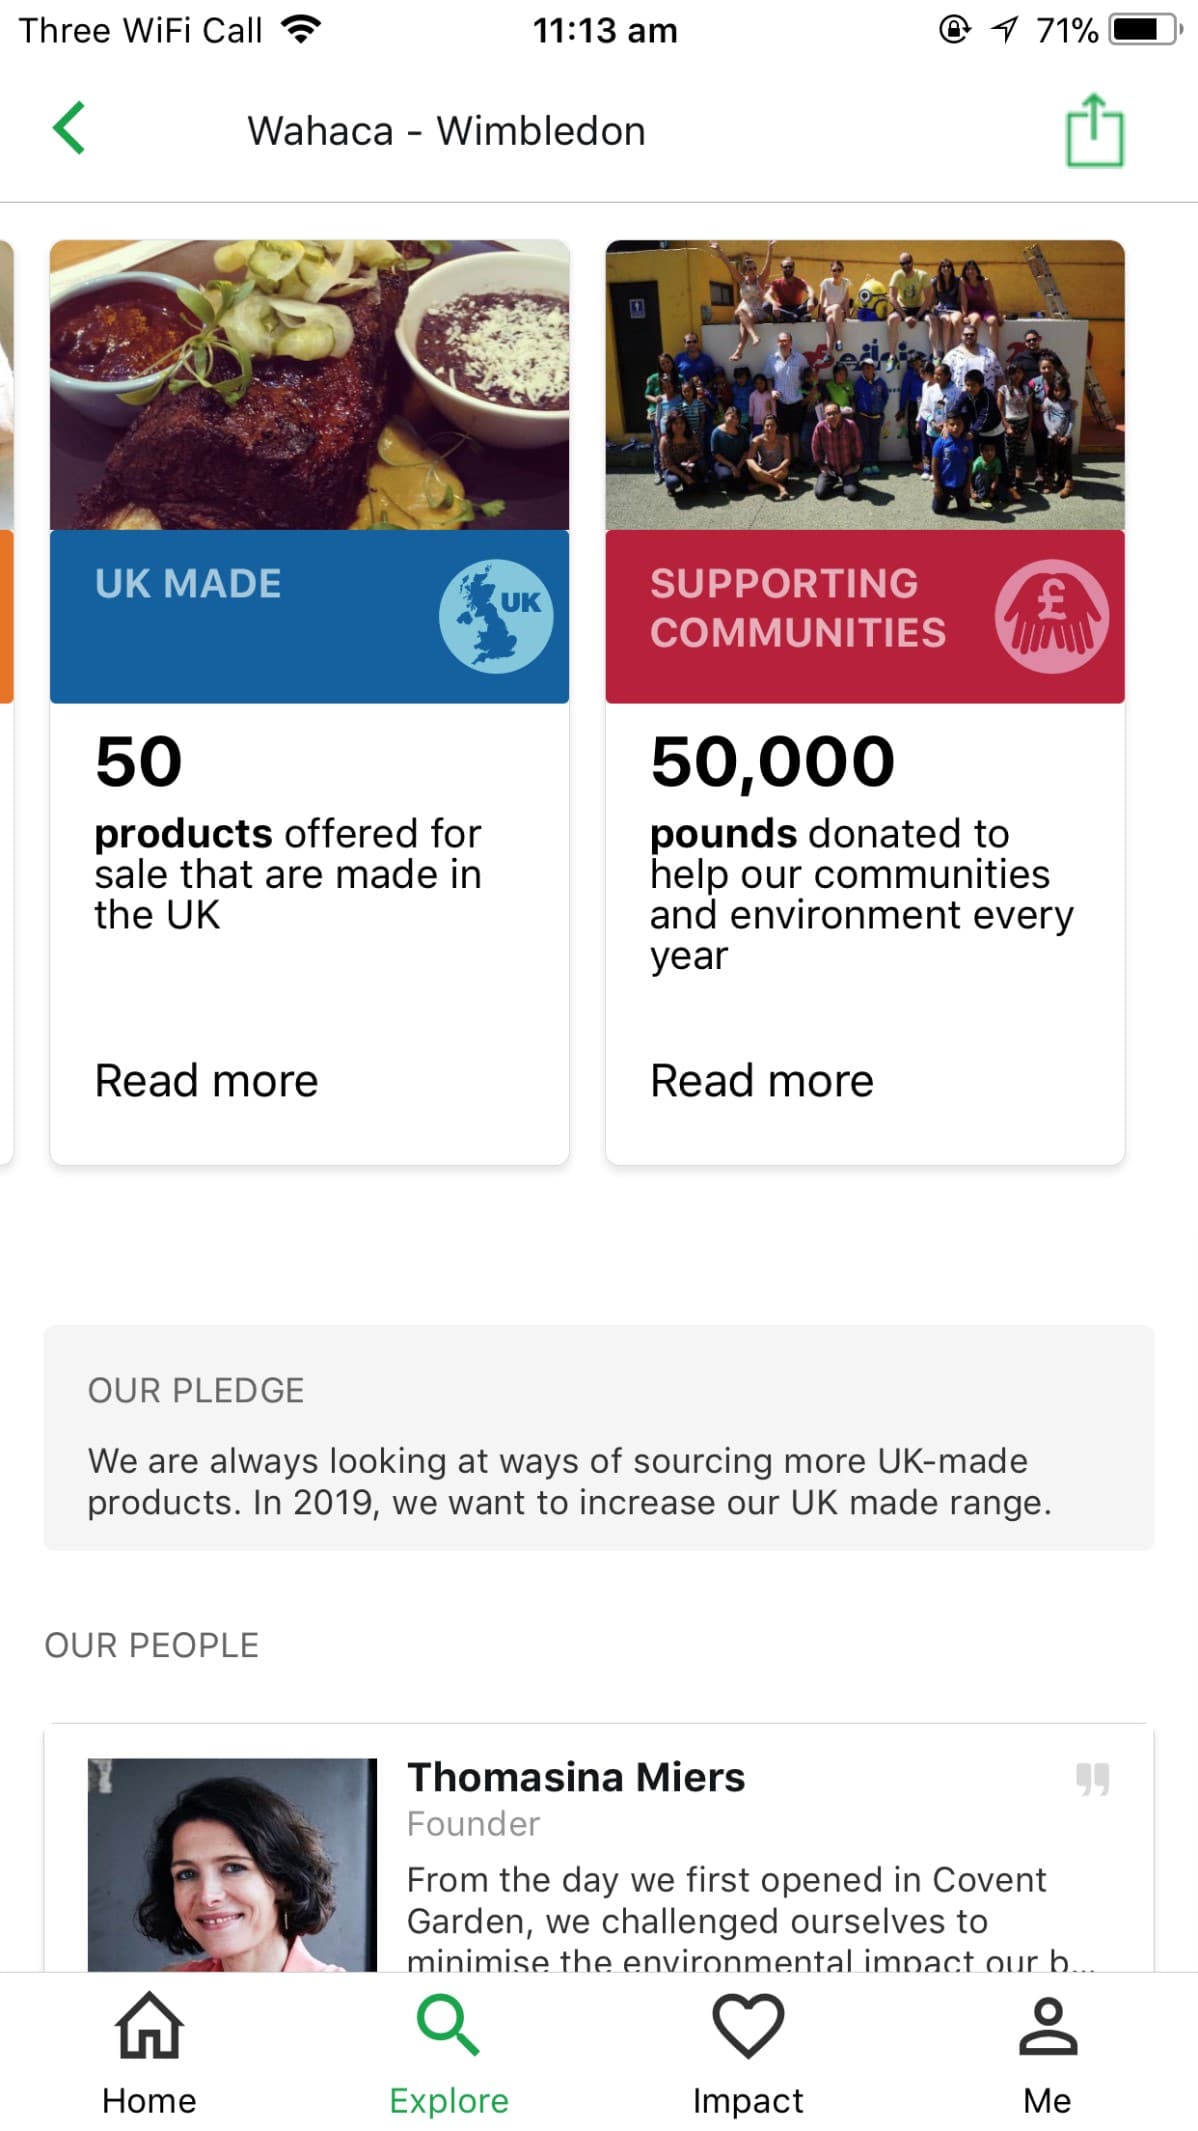1198x2131 pixels.
Task: Tap the UK map badge icon
Action: (495, 616)
